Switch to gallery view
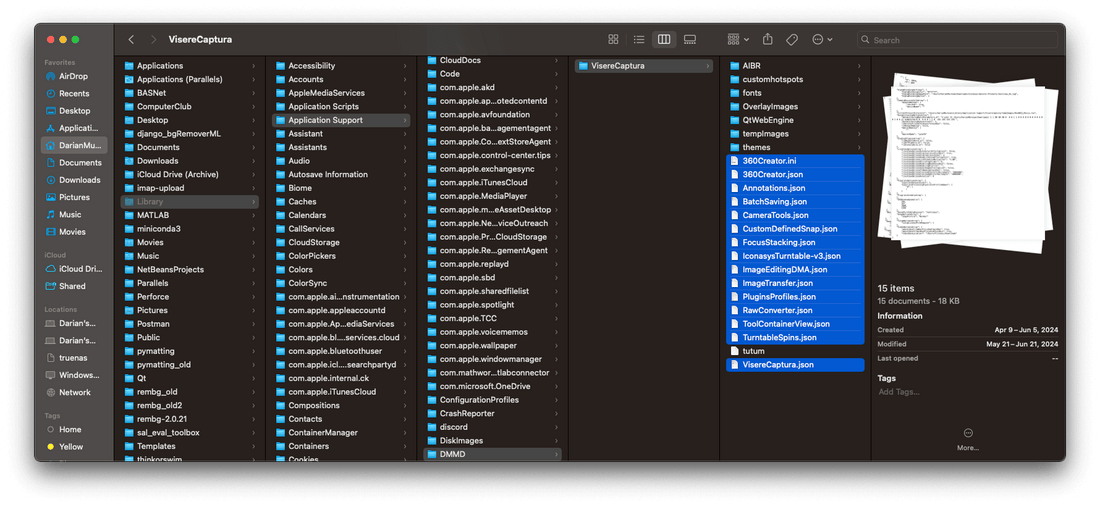This screenshot has width=1100, height=507. click(690, 40)
